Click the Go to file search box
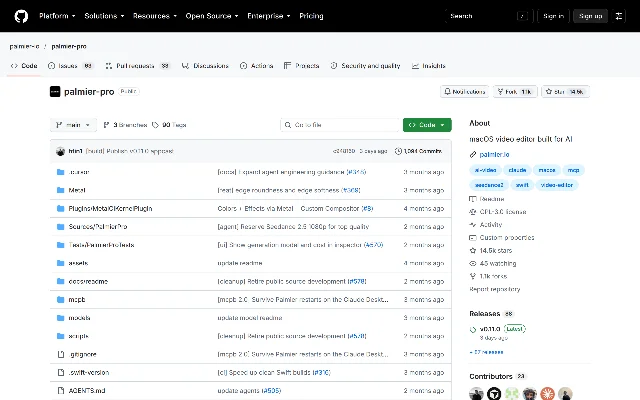This screenshot has width=640, height=400. pos(340,125)
